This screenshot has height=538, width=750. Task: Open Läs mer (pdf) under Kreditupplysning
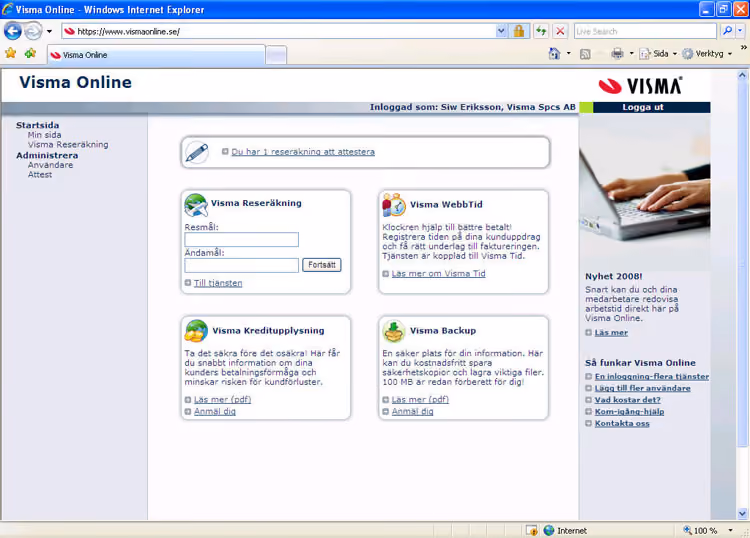click(222, 399)
